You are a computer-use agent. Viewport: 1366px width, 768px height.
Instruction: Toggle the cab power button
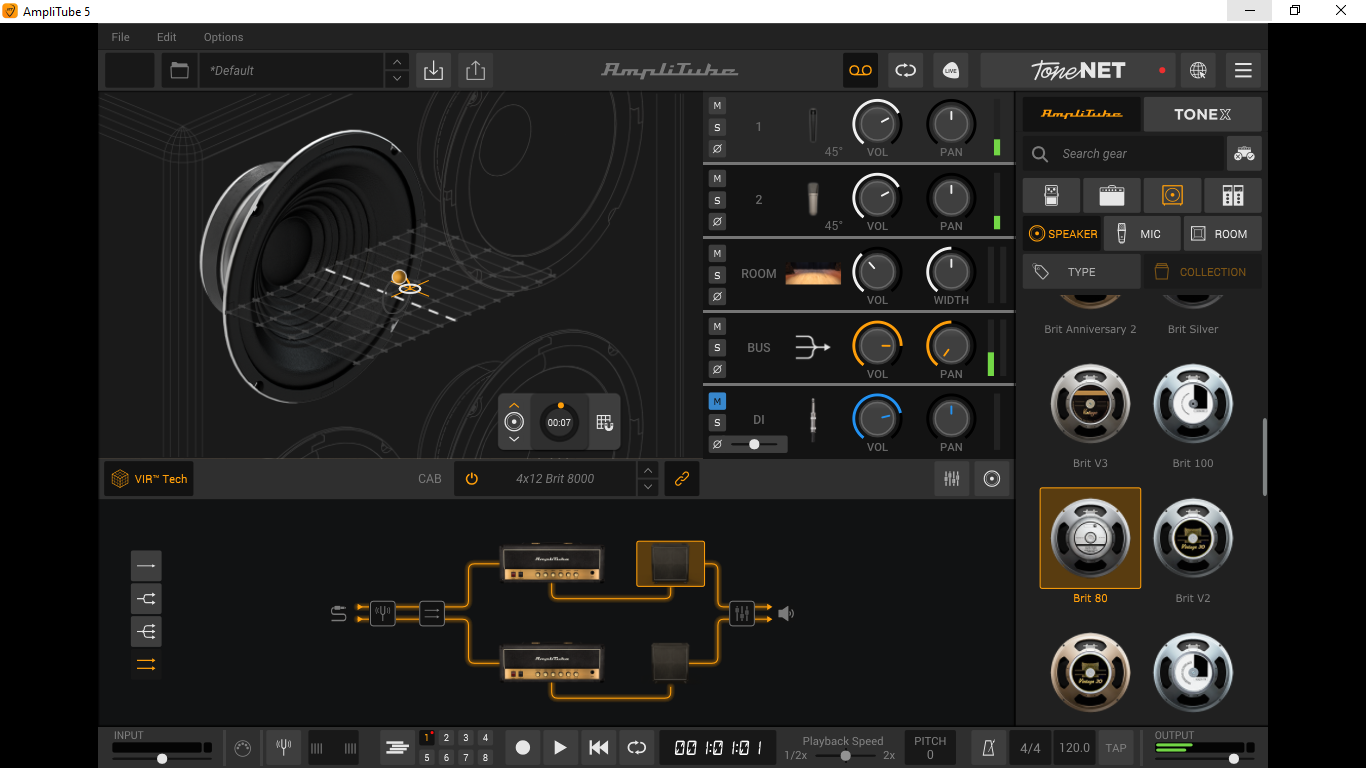pyautogui.click(x=472, y=479)
